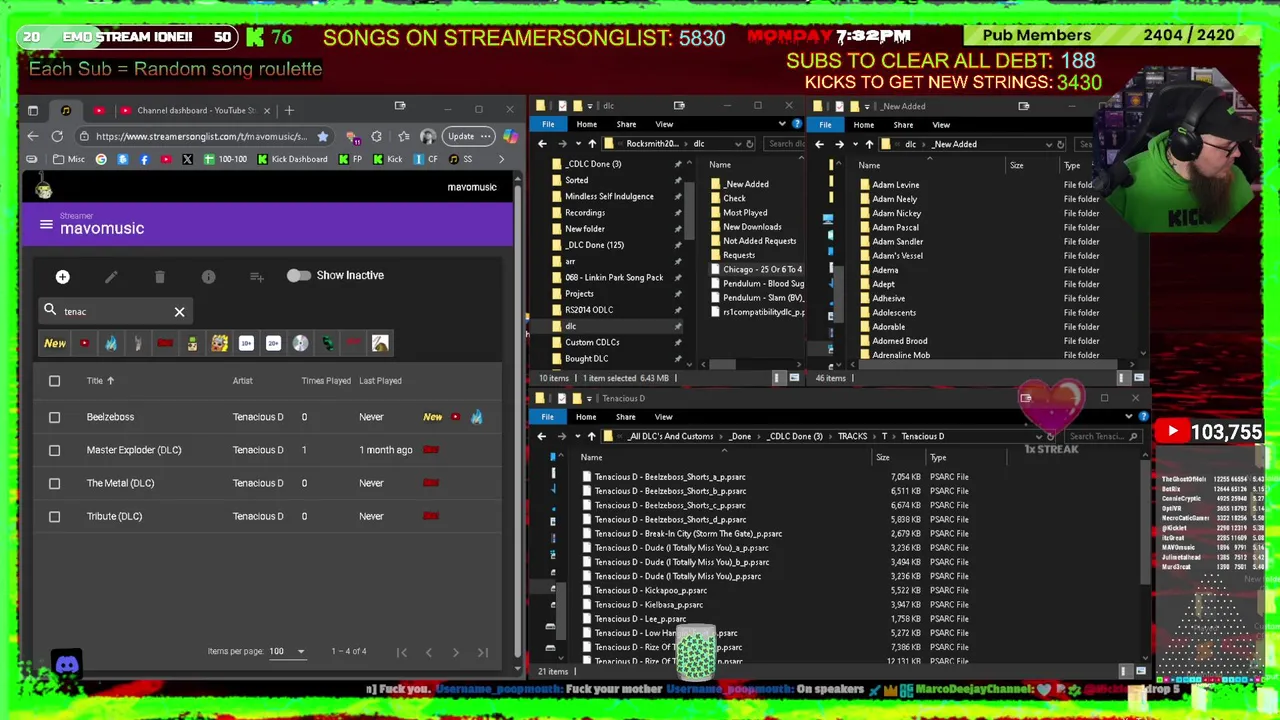Sort the song table by Title column
This screenshot has width=1280, height=720.
[x=95, y=381]
